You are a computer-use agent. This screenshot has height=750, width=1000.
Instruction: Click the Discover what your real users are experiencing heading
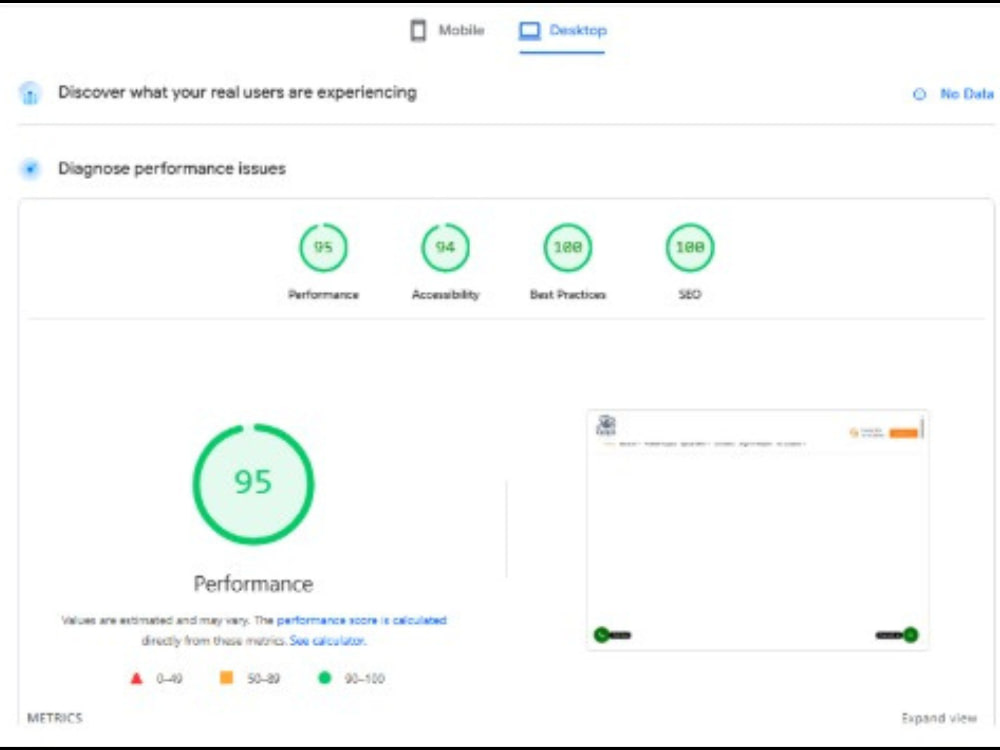coord(237,92)
